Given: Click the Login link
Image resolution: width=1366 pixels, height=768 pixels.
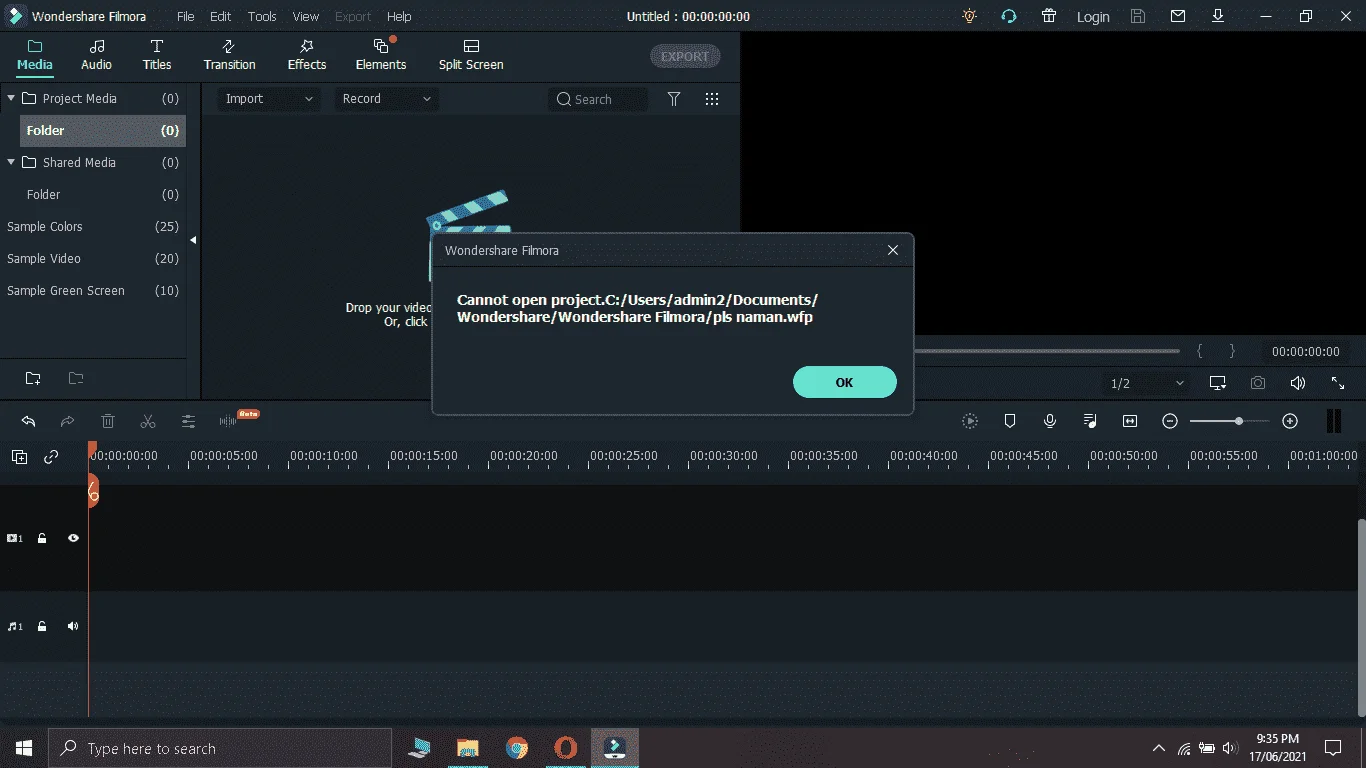Looking at the screenshot, I should (1093, 16).
